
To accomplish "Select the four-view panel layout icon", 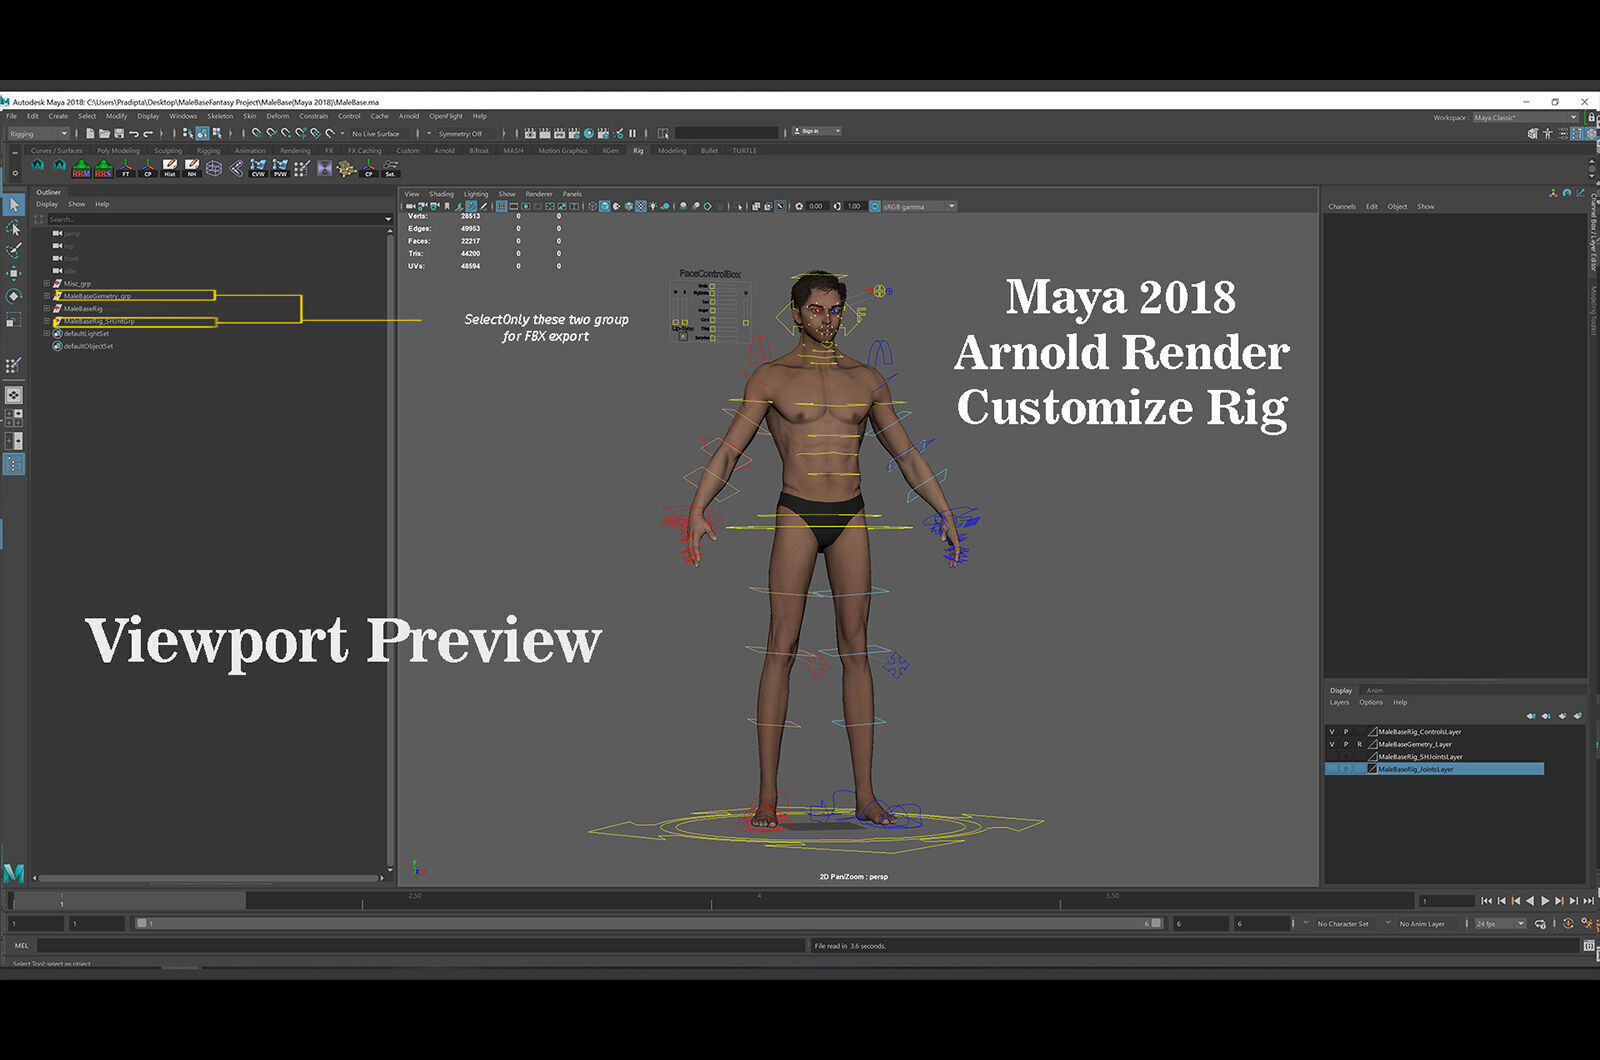I will 14,418.
